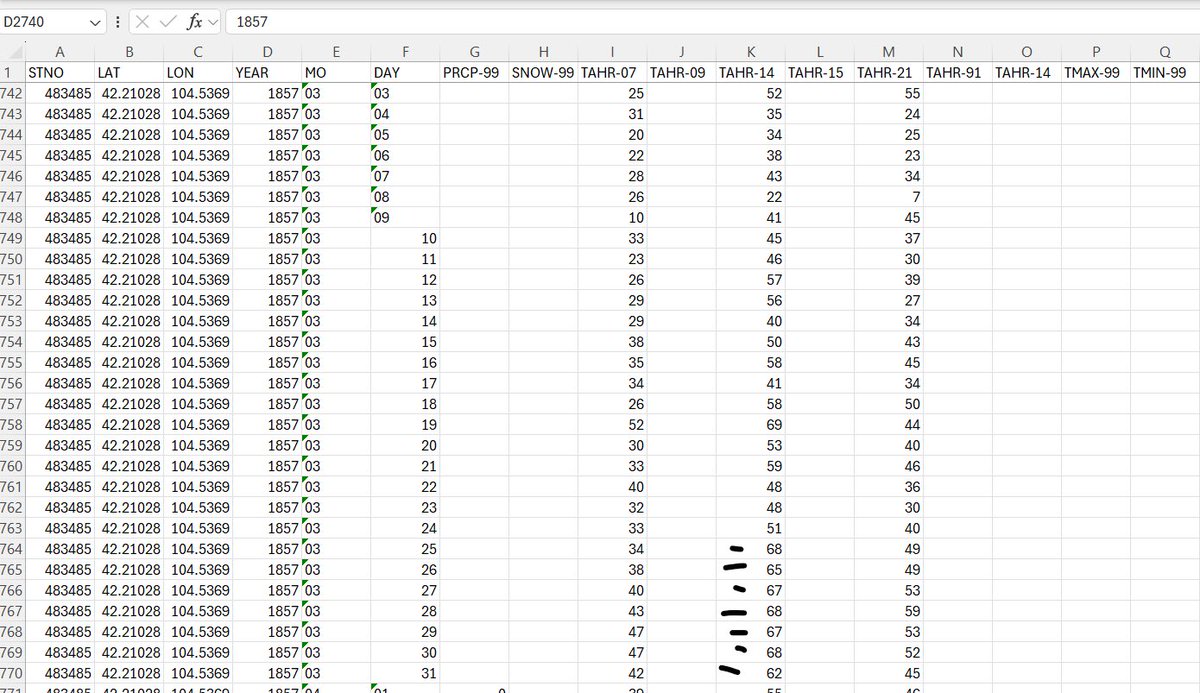Select column Q header
Screen dimensions: 1200x693
click(1165, 52)
